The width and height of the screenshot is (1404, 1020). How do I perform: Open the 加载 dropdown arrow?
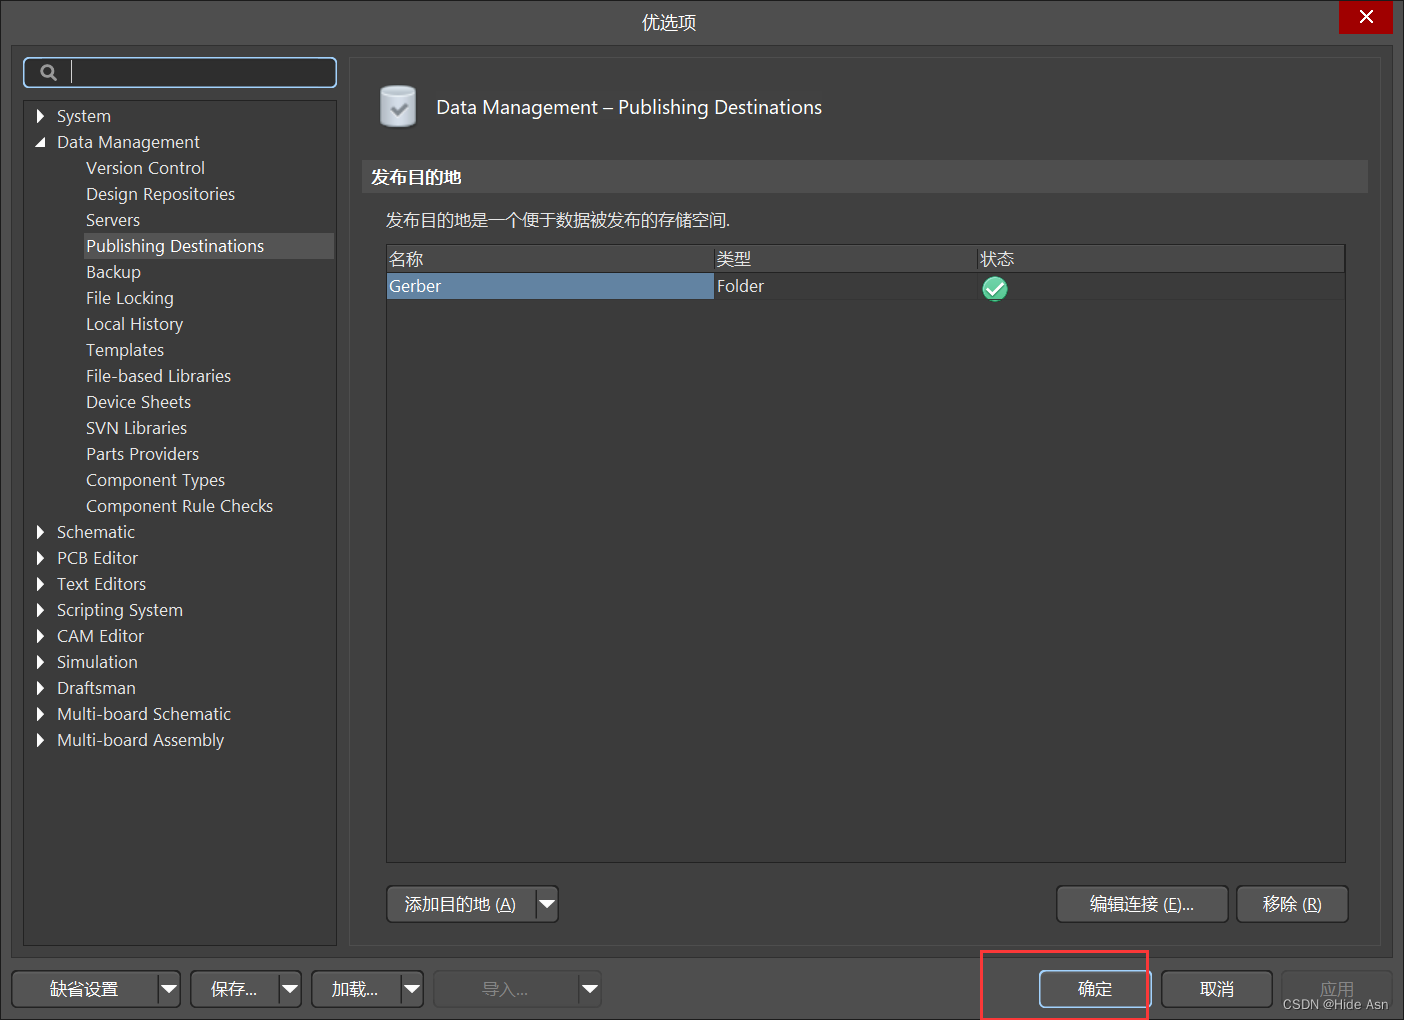[x=412, y=989]
